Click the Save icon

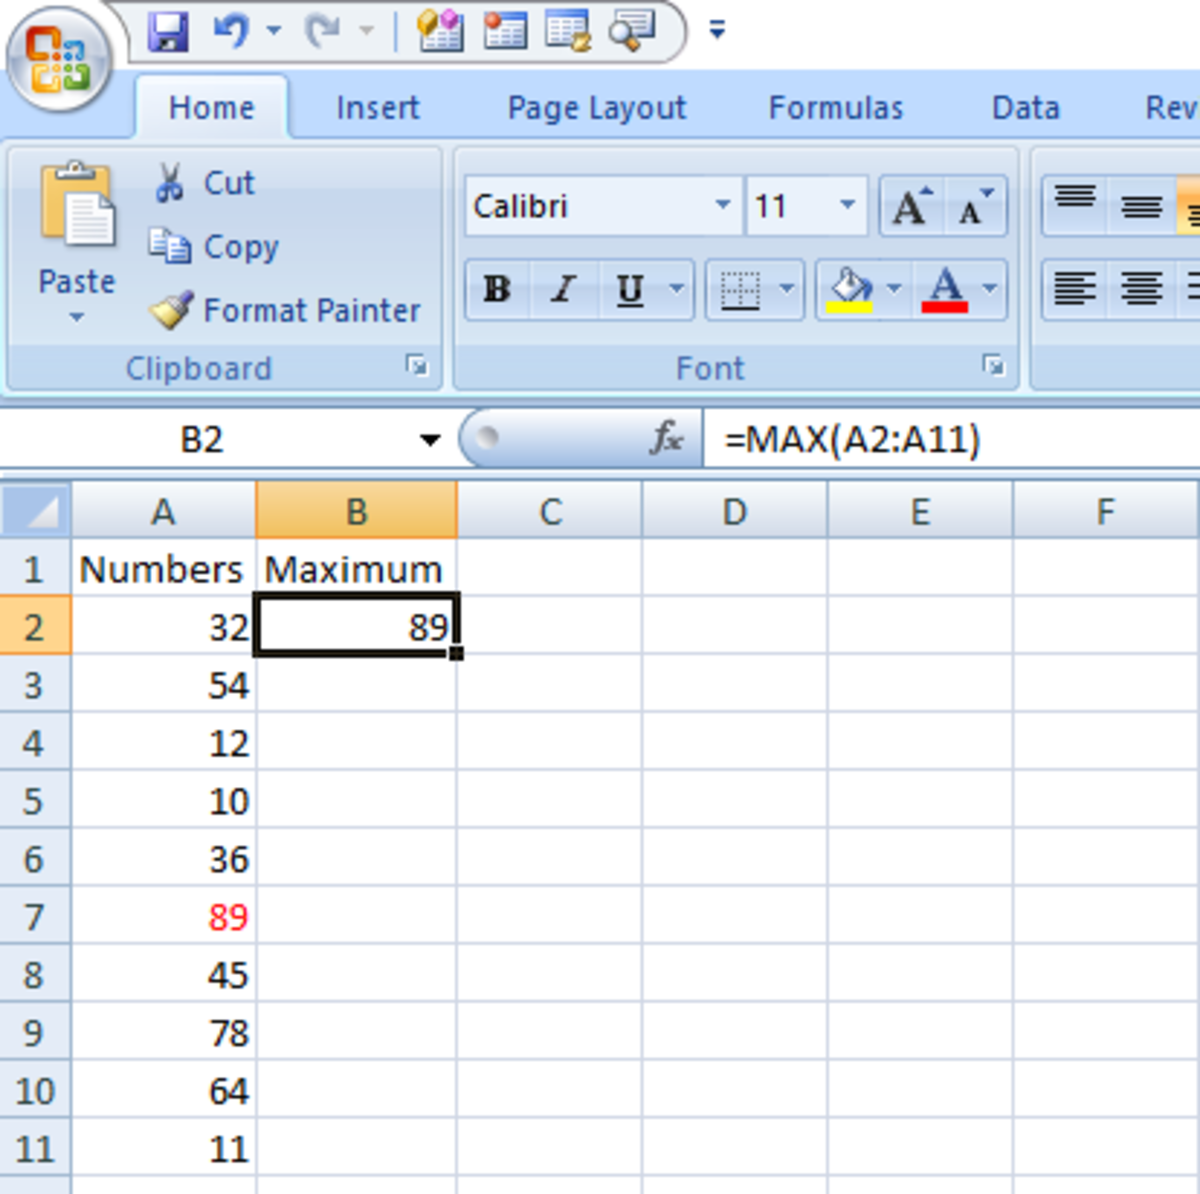coord(170,30)
